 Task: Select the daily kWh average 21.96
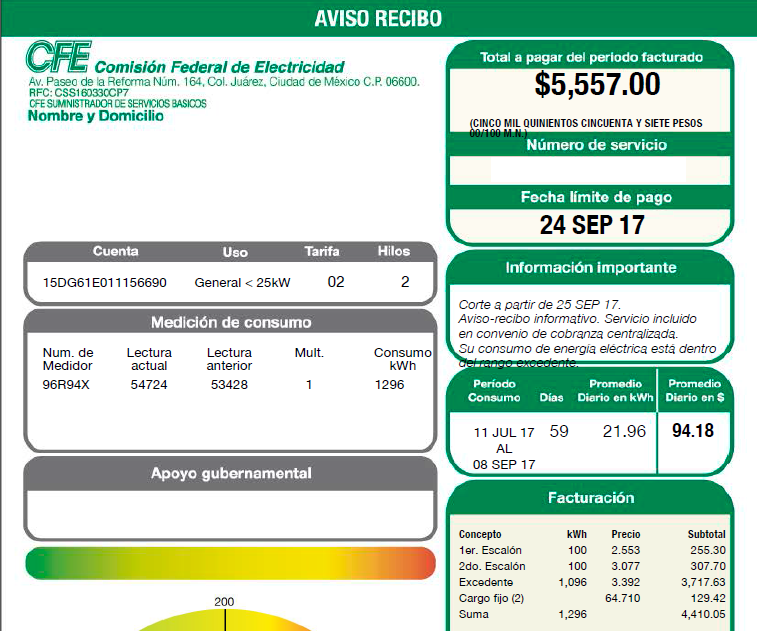pyautogui.click(x=624, y=431)
